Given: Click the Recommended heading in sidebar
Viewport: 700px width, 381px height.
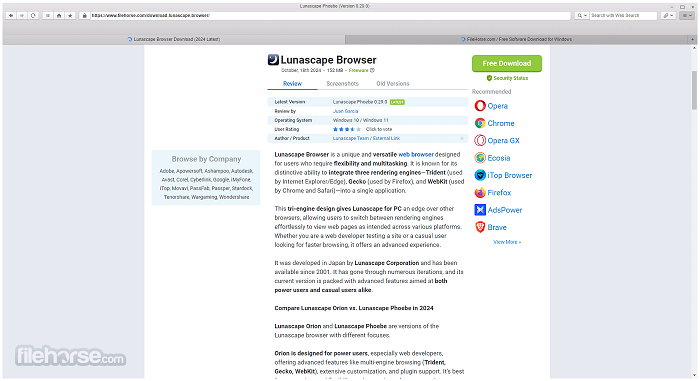Looking at the screenshot, I should [492, 92].
